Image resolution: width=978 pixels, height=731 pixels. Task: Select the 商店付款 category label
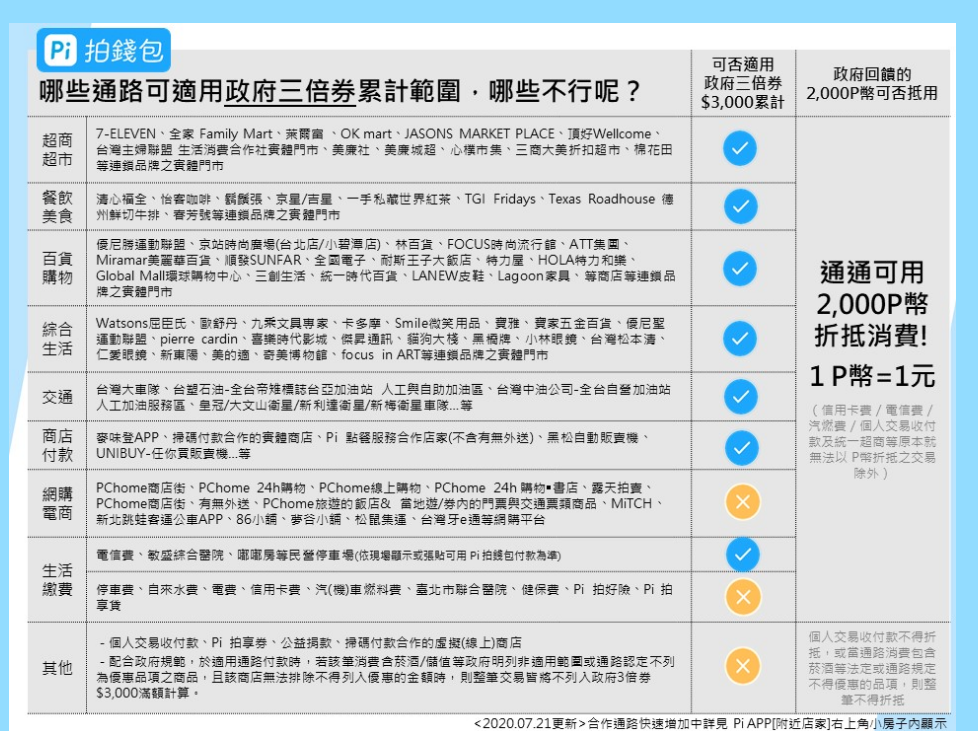57,445
